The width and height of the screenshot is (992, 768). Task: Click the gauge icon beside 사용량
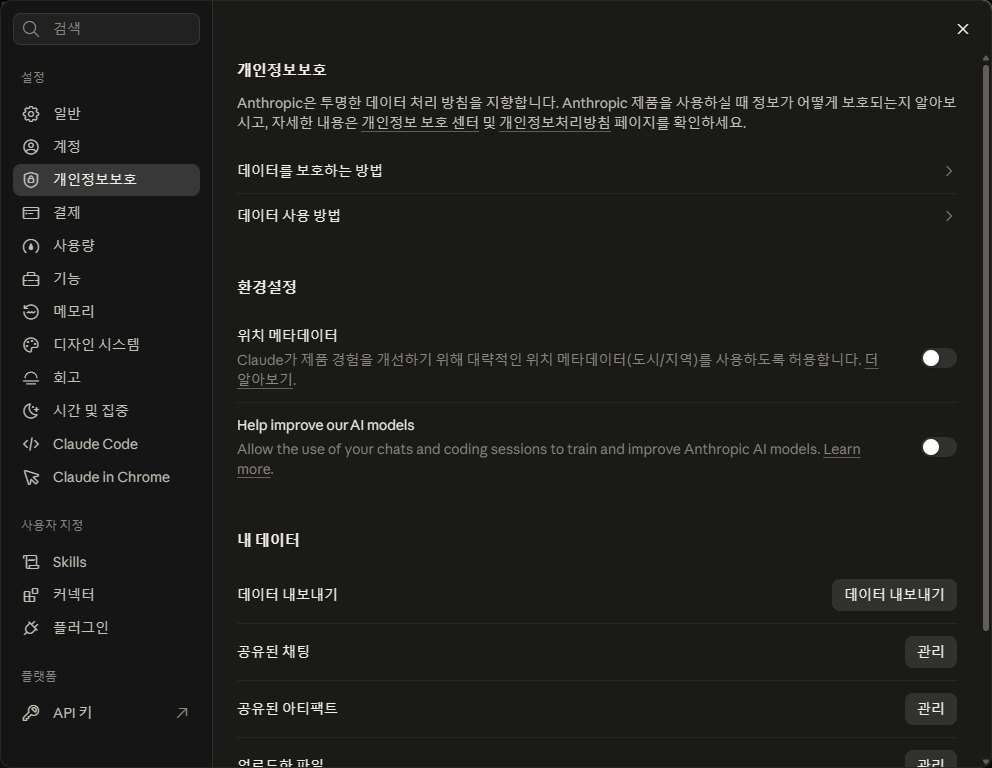click(x=31, y=245)
